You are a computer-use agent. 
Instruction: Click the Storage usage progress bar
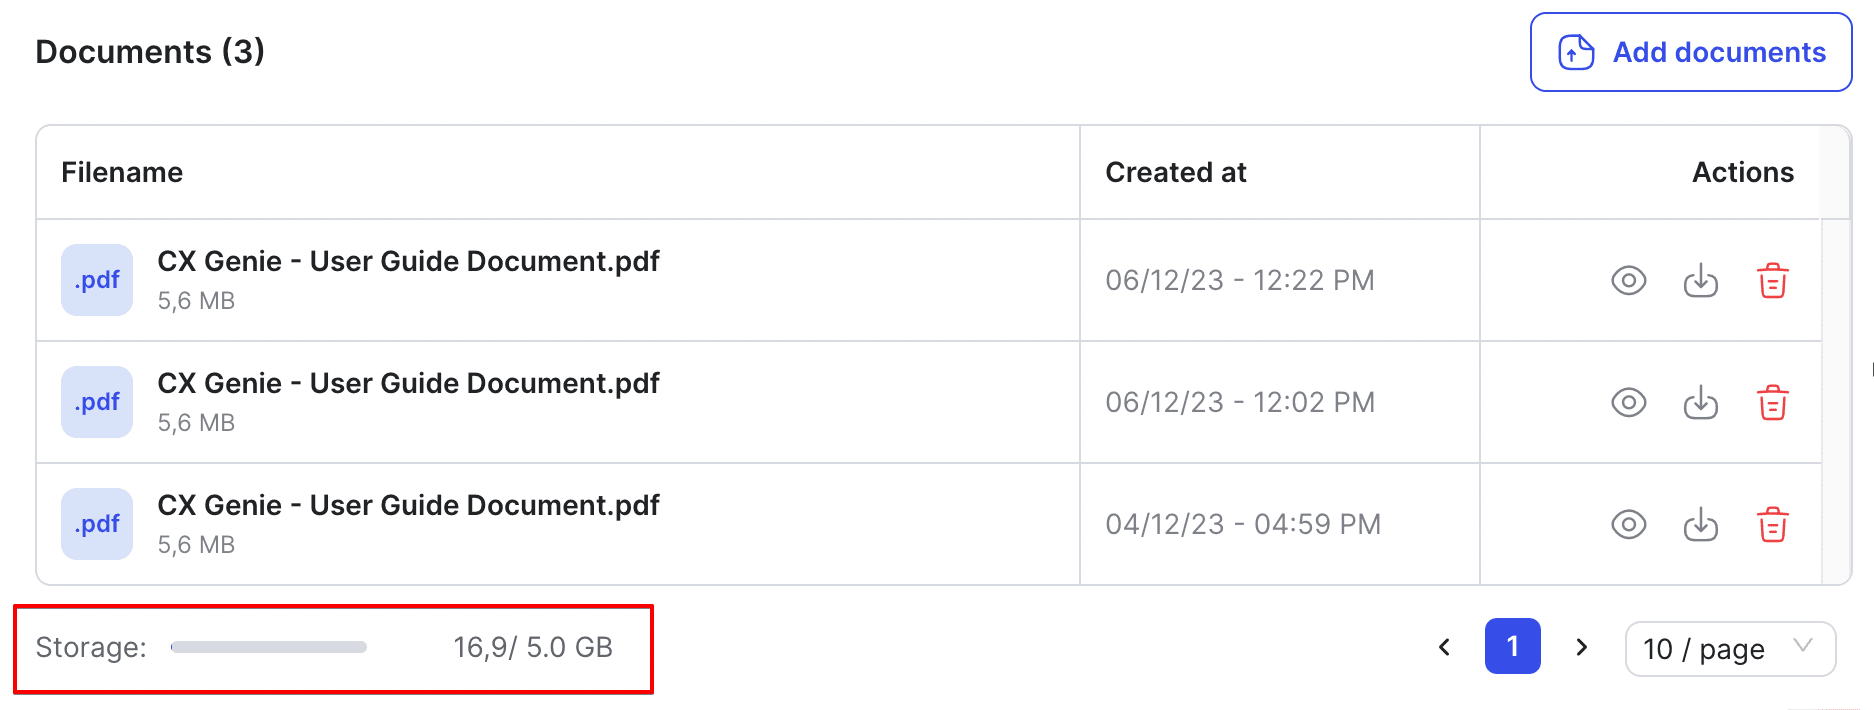click(269, 647)
